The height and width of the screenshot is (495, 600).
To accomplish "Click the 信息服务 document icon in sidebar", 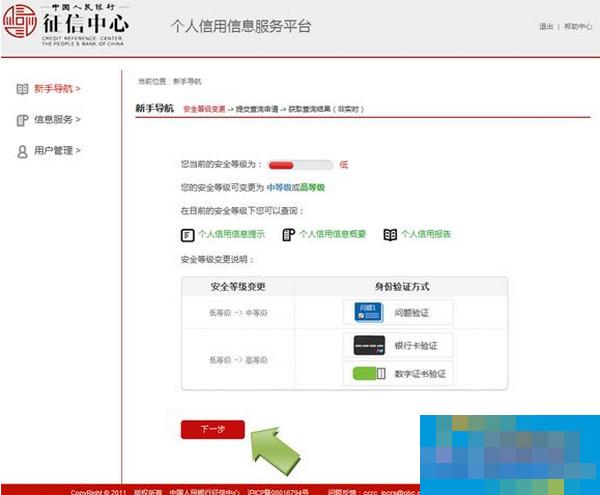I will (22, 120).
